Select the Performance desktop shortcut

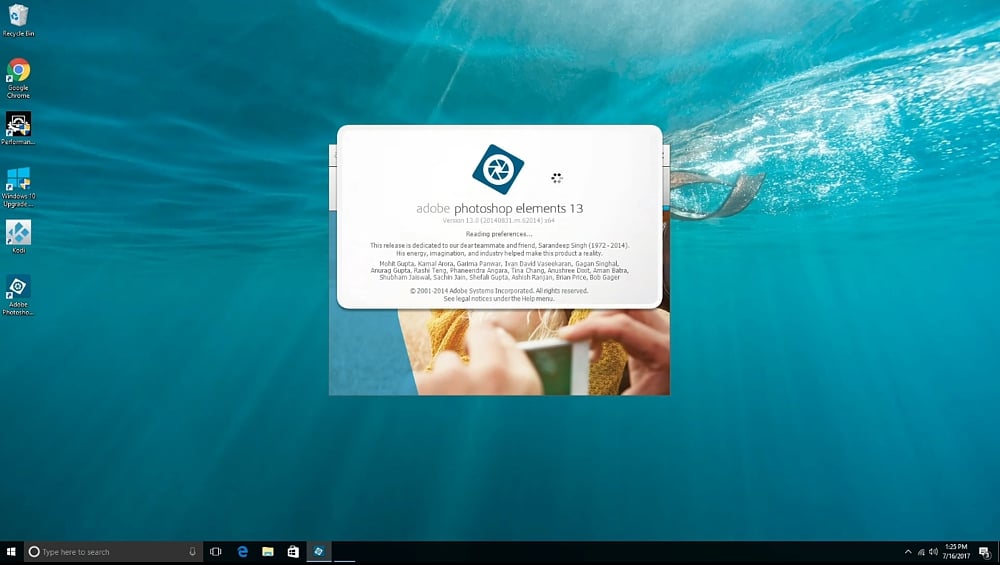[18, 129]
